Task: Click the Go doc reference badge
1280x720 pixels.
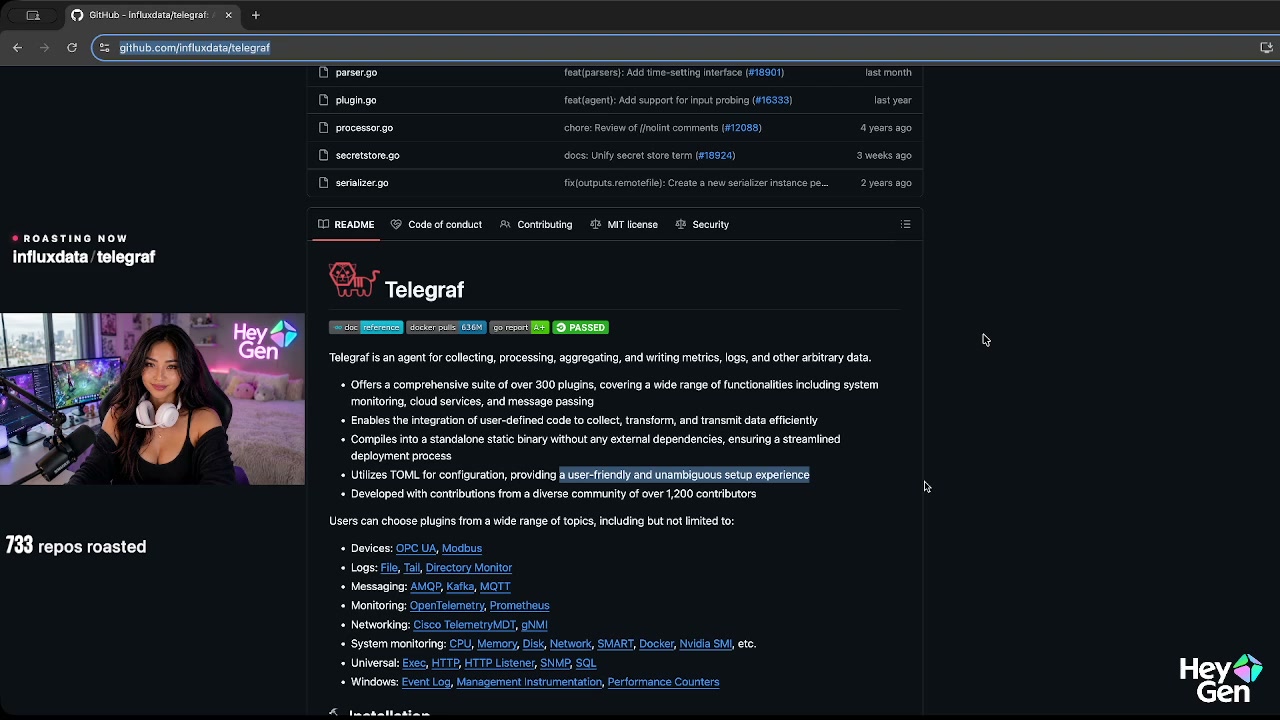Action: tap(366, 327)
